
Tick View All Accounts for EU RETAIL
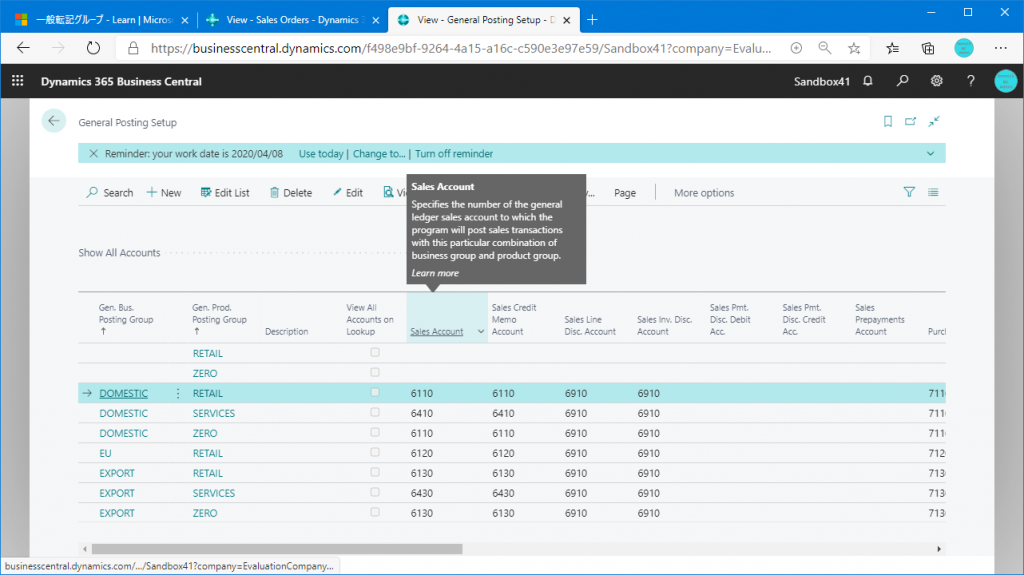[x=375, y=452]
